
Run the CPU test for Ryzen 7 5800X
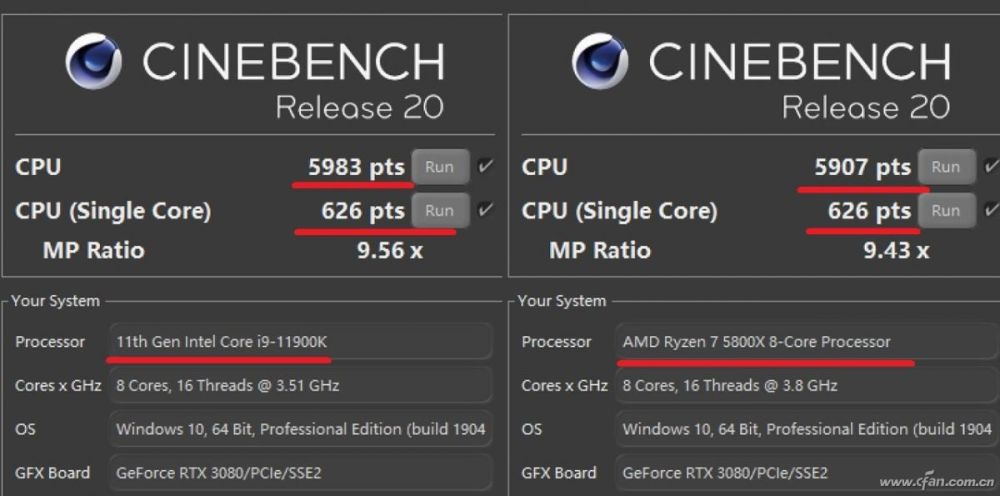(946, 167)
